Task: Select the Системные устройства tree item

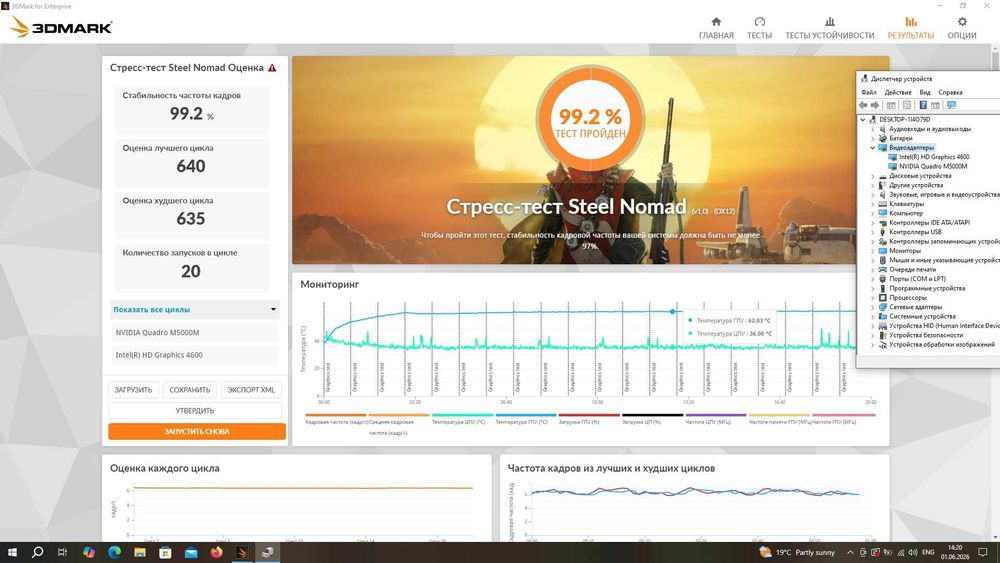Action: (922, 316)
